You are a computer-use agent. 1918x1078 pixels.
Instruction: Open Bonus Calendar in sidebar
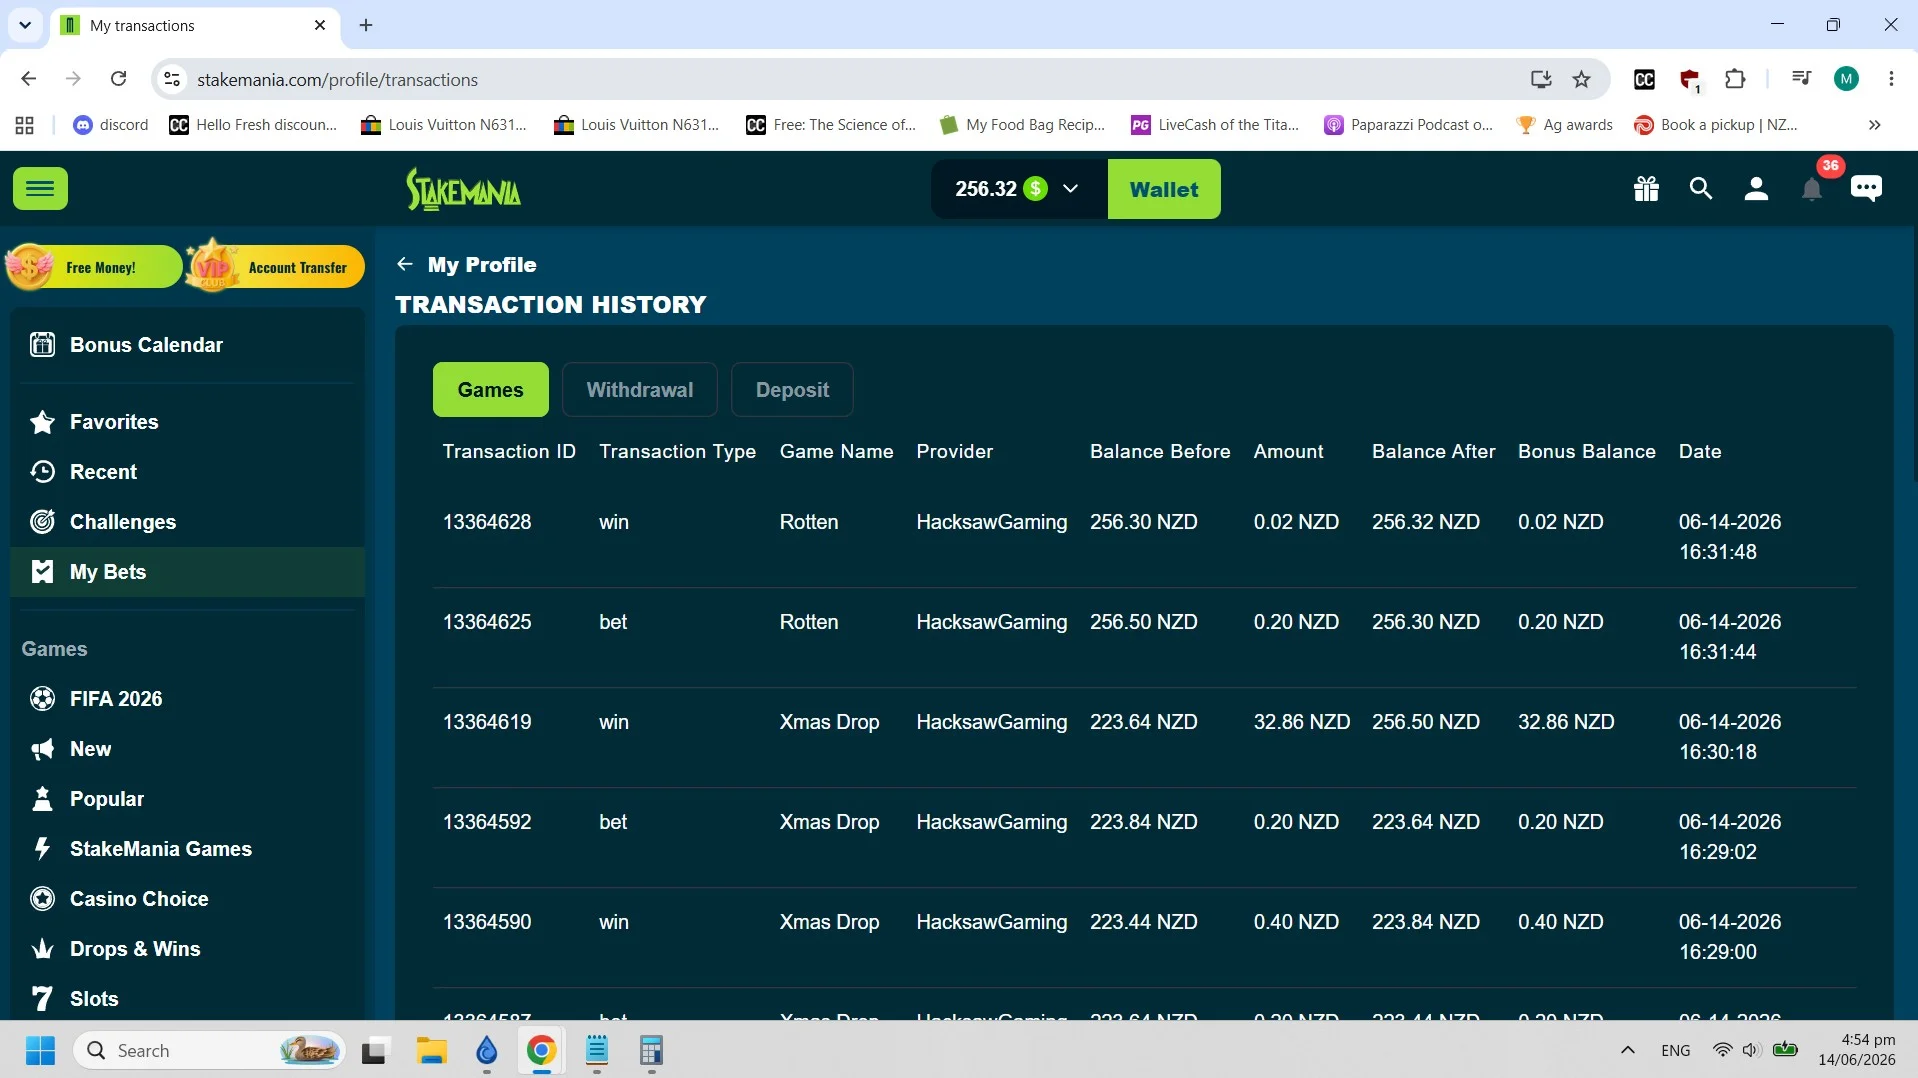point(146,345)
